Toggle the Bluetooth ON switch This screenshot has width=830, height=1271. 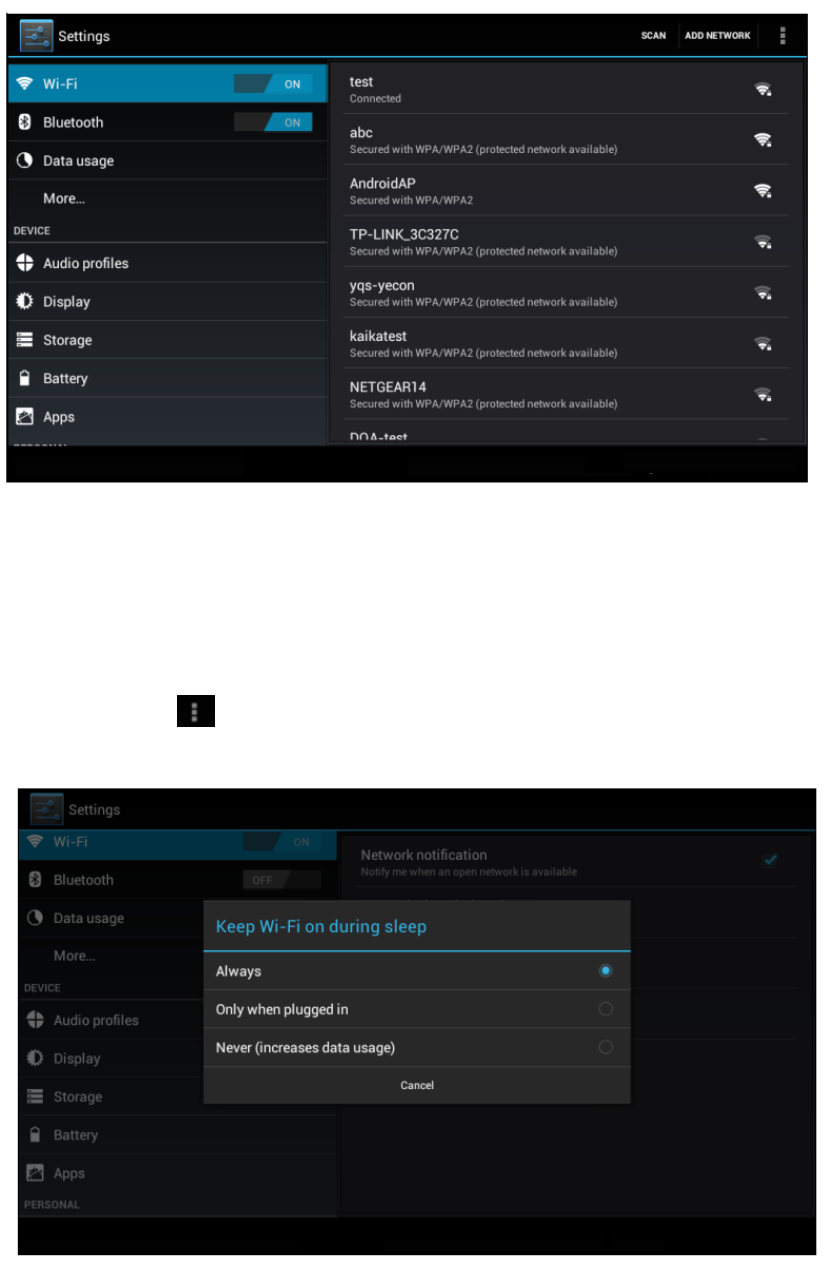pos(273,122)
